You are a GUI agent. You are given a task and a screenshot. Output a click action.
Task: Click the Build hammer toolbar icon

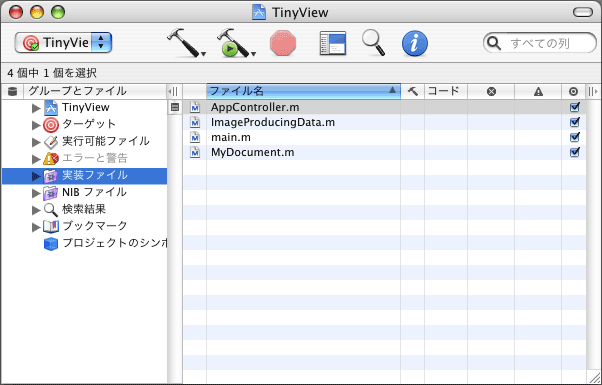pos(183,42)
